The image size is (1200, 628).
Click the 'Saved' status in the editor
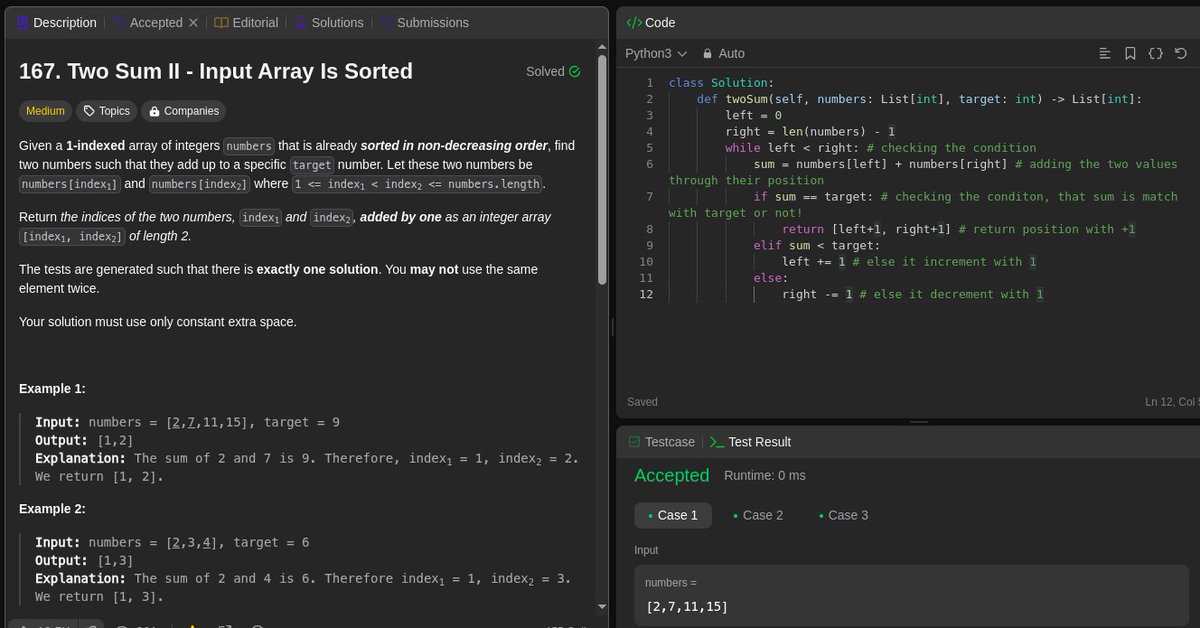643,402
